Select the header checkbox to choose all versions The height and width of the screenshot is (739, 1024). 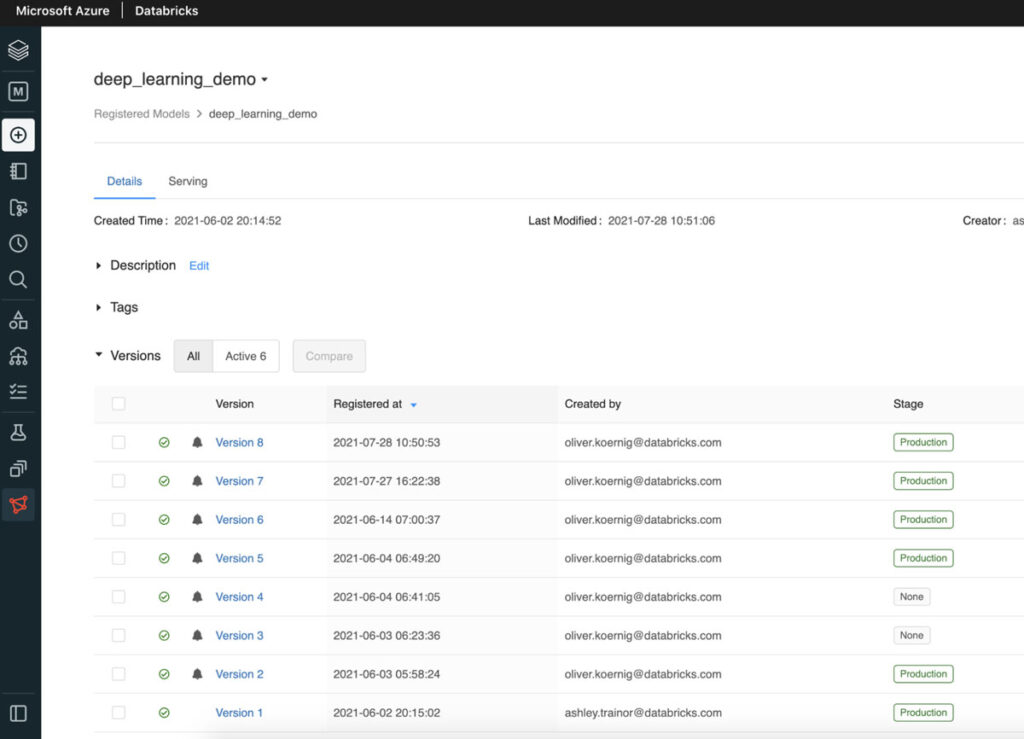118,404
